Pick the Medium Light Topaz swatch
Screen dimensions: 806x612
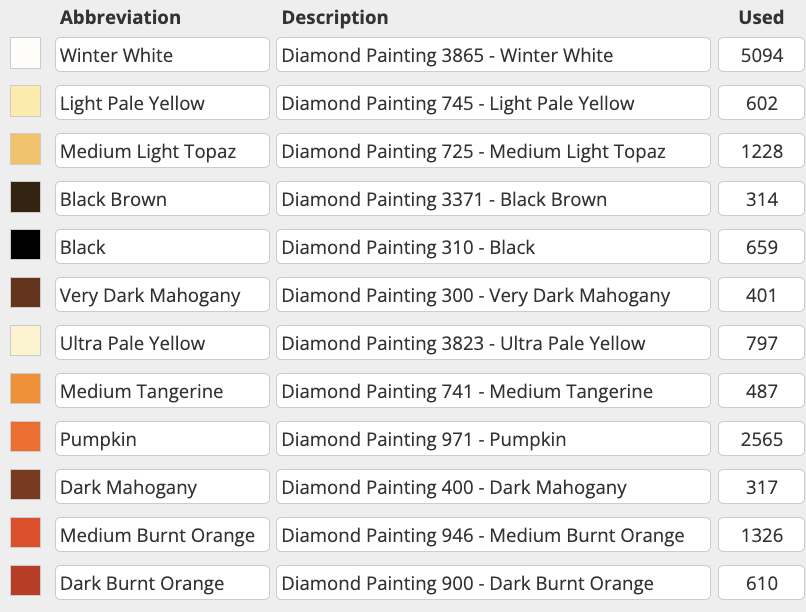coord(25,150)
